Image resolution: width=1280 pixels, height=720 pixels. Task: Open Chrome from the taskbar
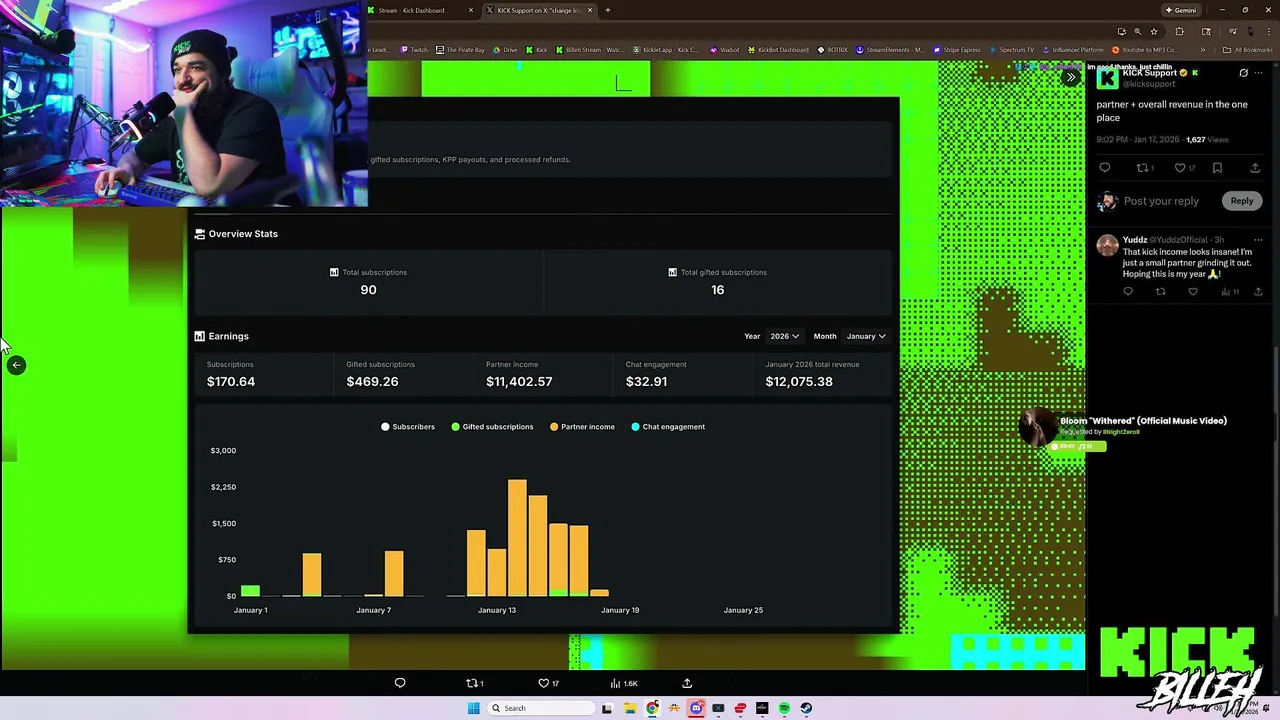click(652, 708)
